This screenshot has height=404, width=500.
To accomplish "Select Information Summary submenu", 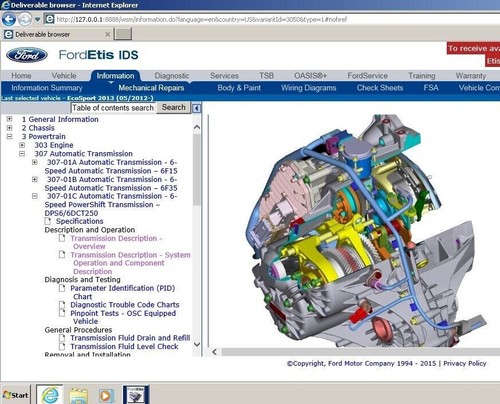I will [x=47, y=88].
